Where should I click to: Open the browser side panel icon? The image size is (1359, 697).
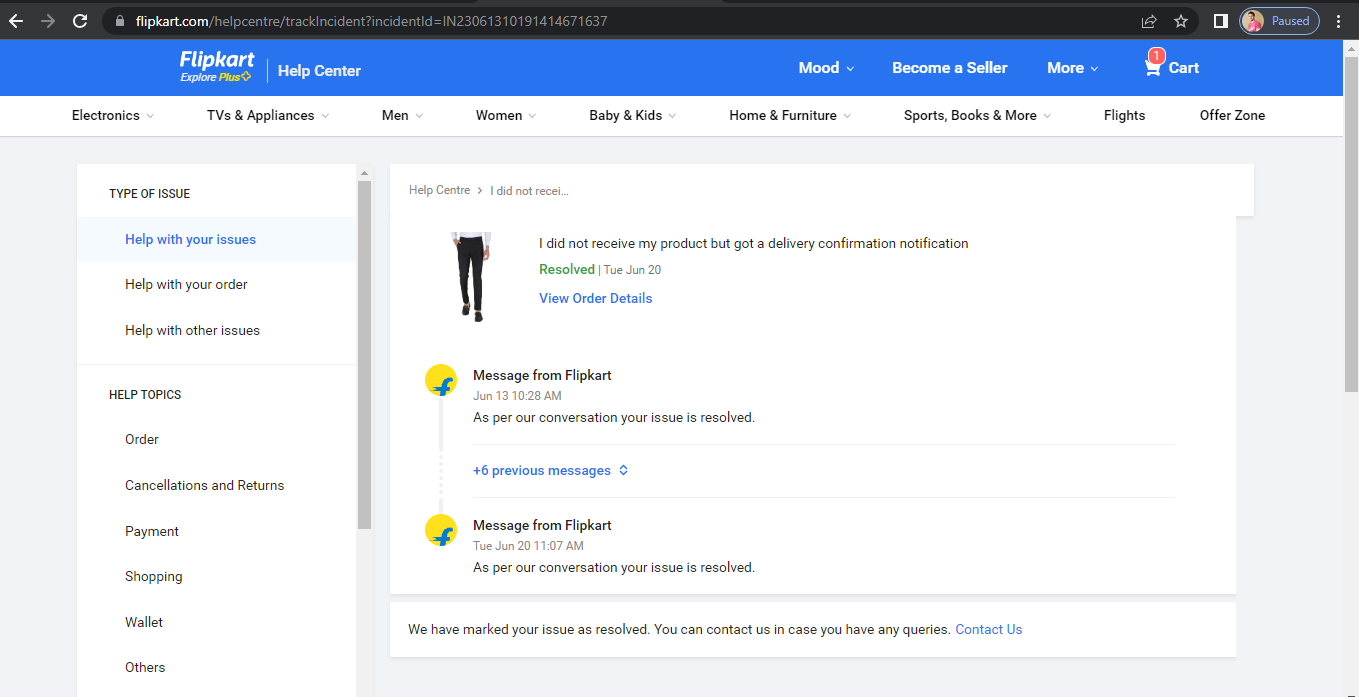(x=1220, y=21)
